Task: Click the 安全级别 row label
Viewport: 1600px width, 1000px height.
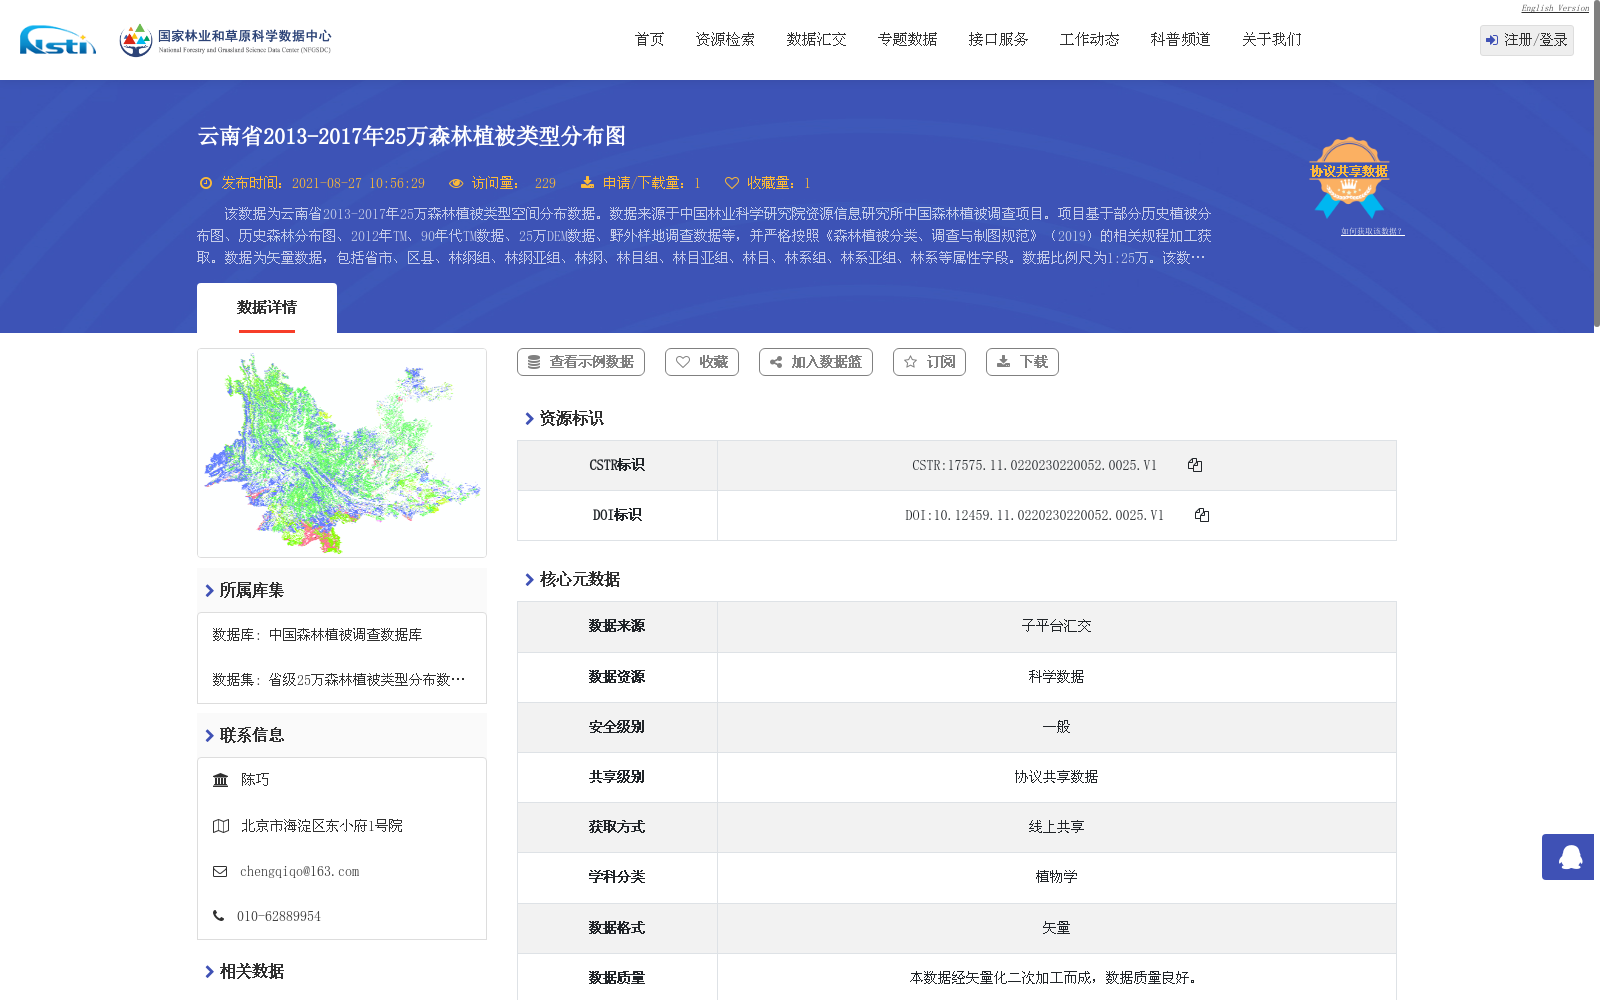Action: [x=617, y=727]
